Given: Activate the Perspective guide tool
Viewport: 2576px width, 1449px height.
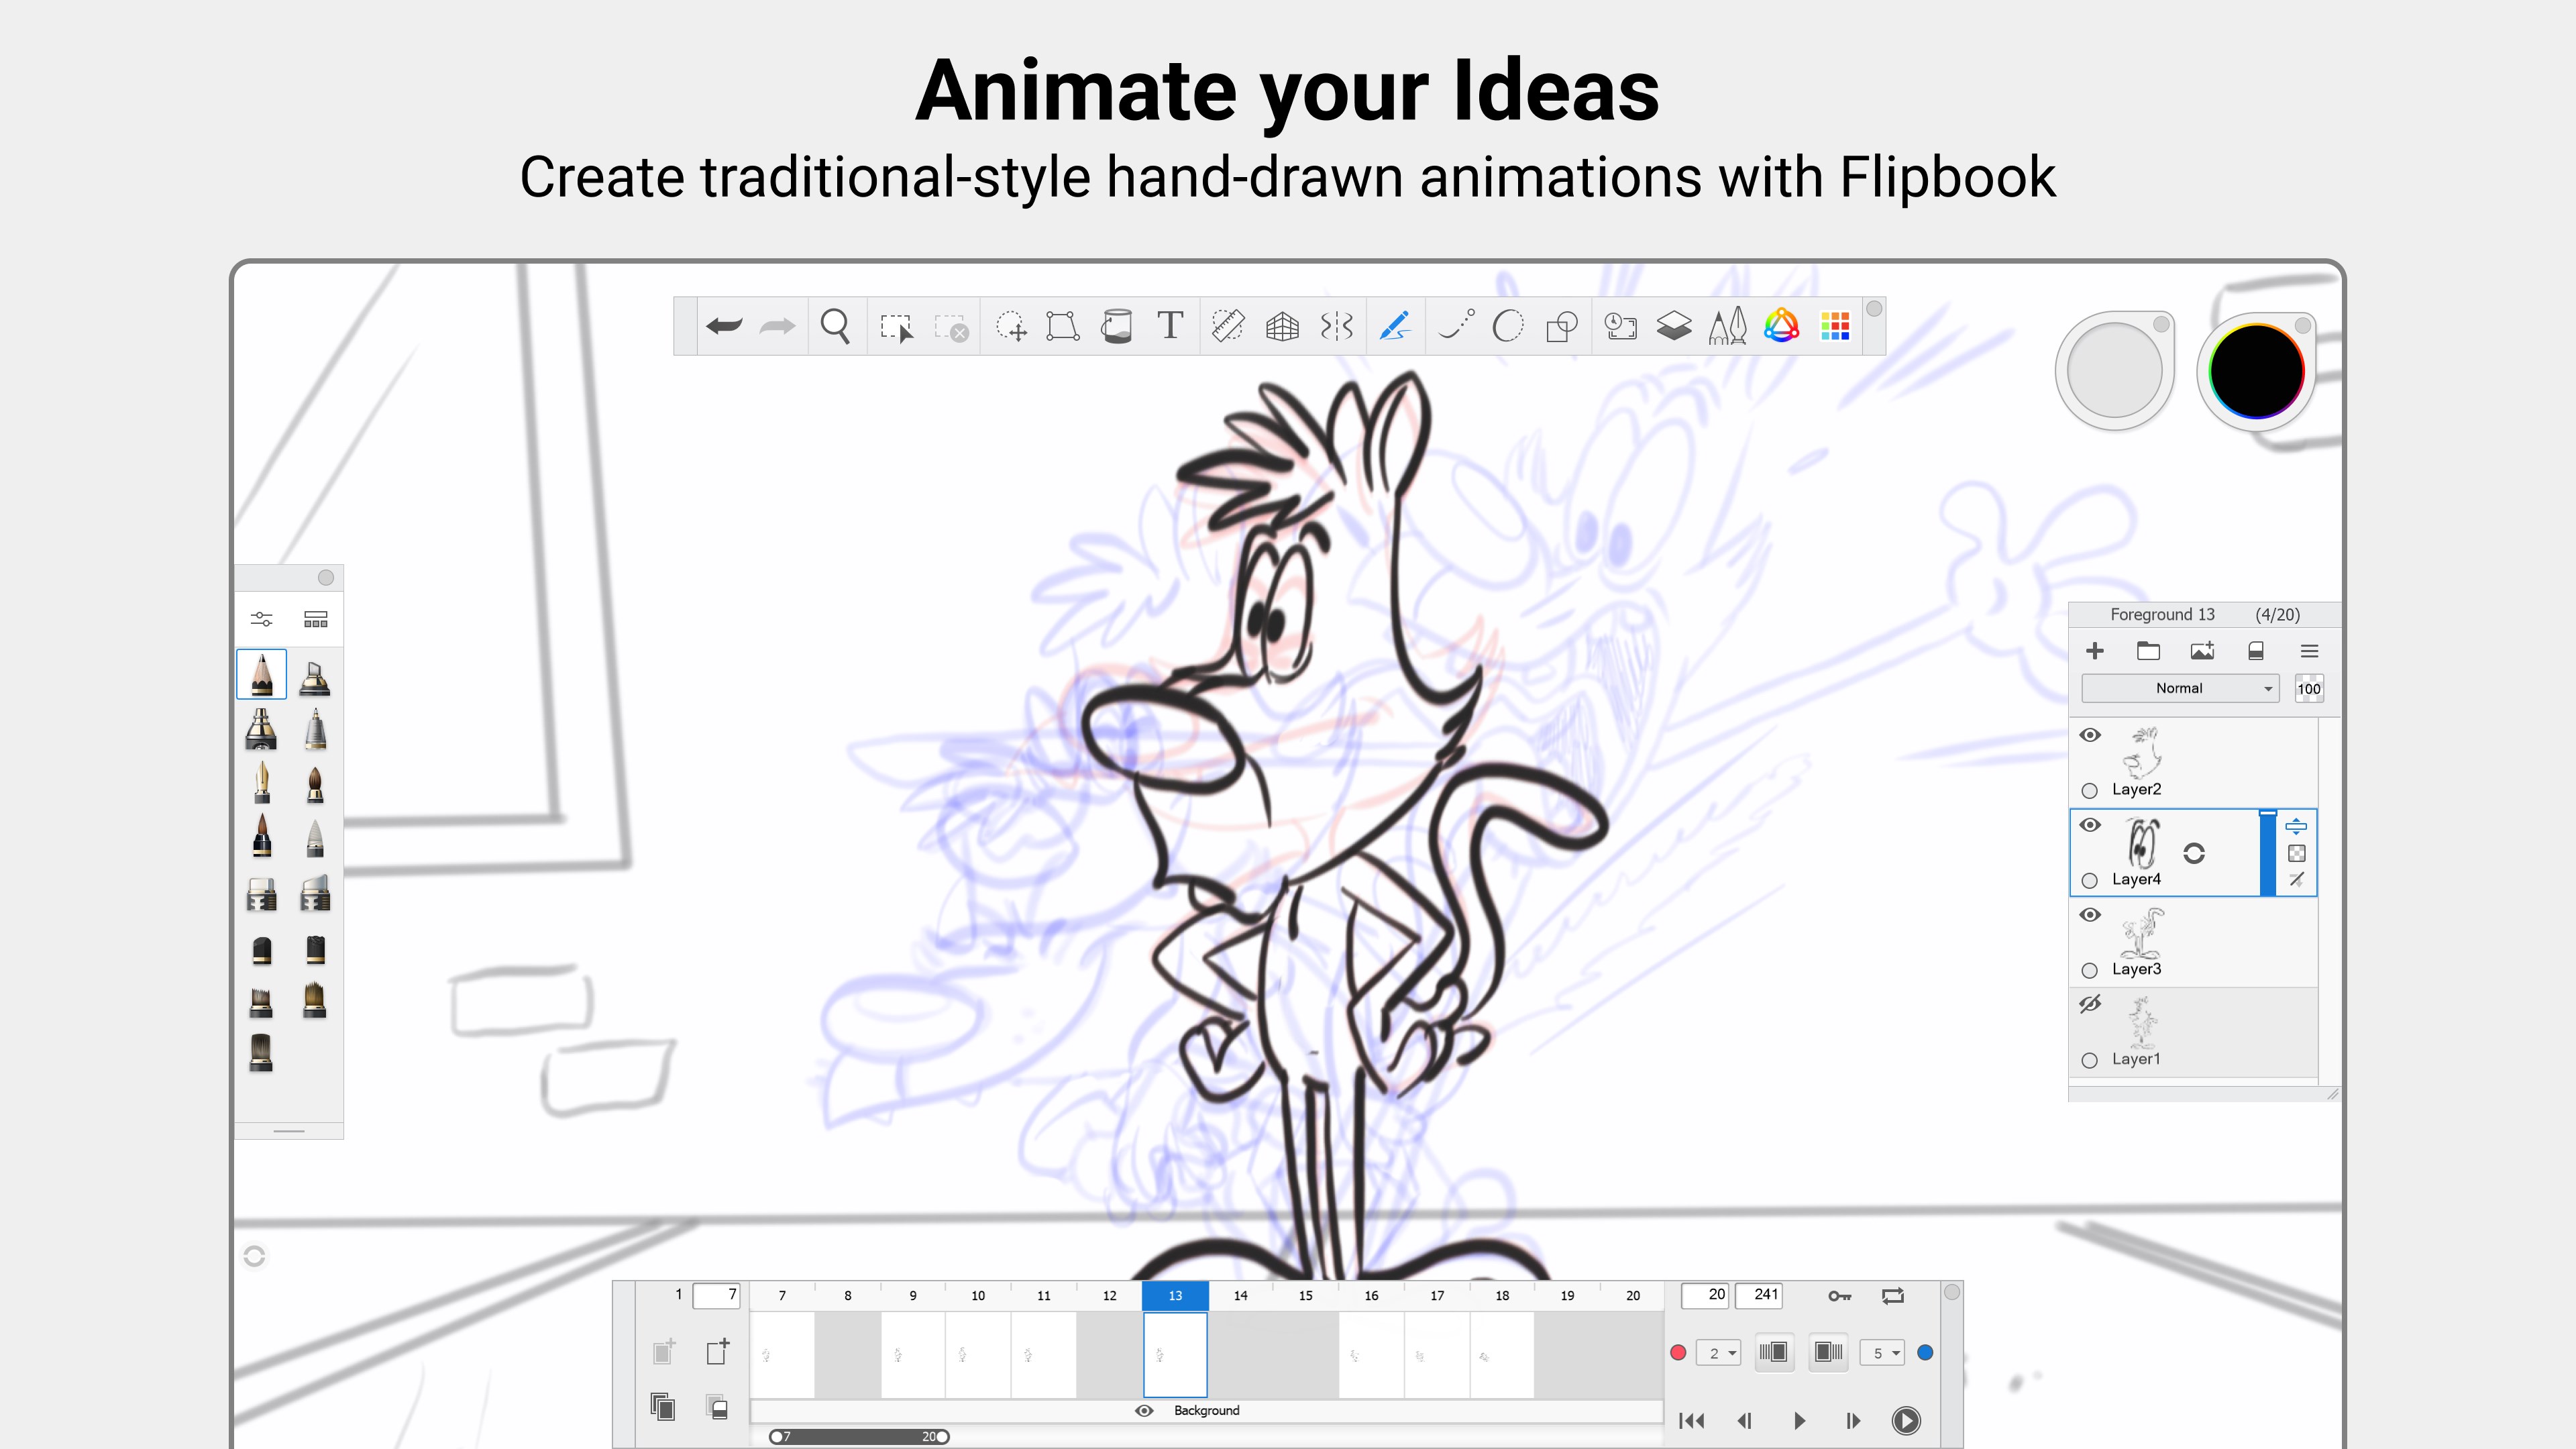Looking at the screenshot, I should point(1282,325).
